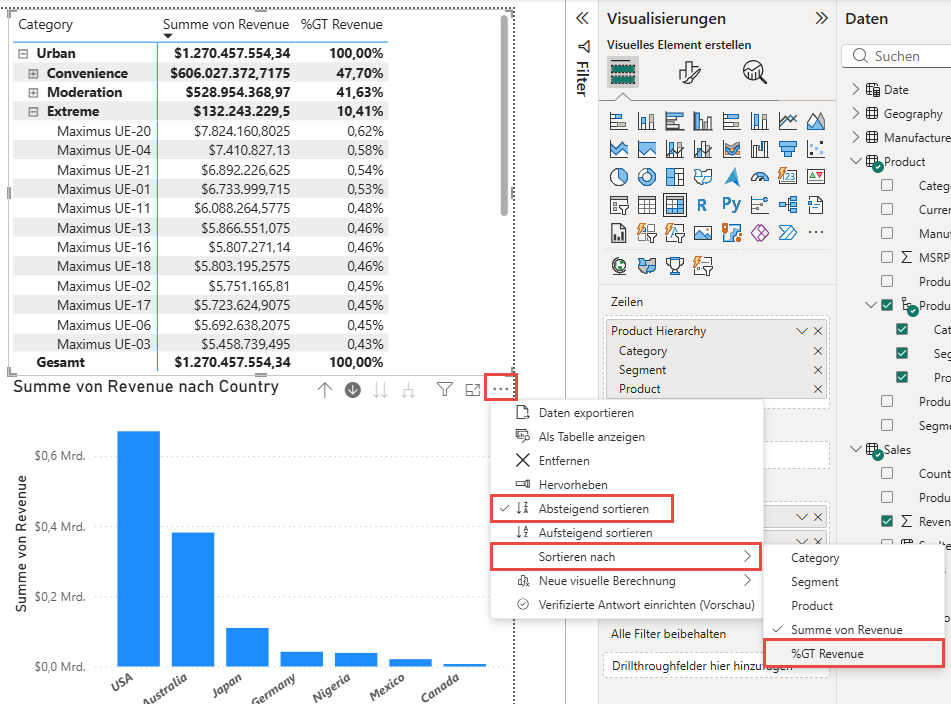Expand the Moderation row in matrix

[33, 93]
